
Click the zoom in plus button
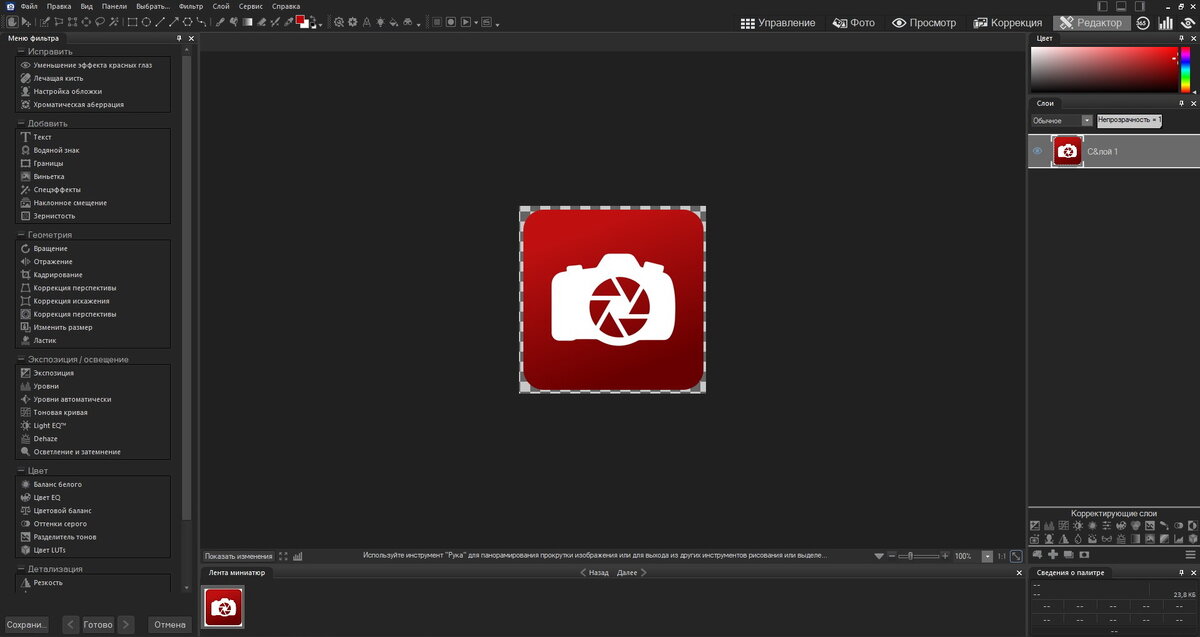click(x=945, y=556)
